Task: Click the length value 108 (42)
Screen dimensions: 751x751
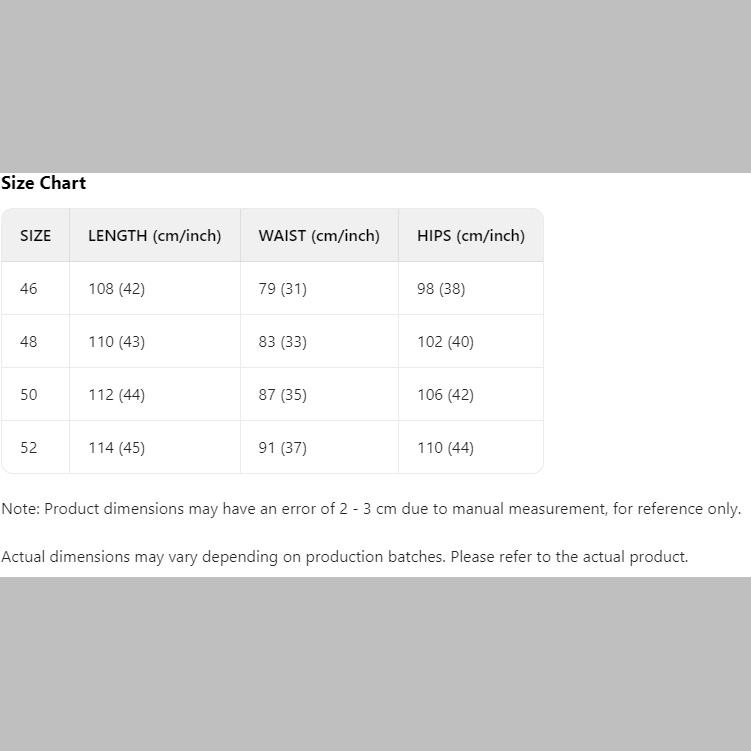Action: pyautogui.click(x=116, y=289)
